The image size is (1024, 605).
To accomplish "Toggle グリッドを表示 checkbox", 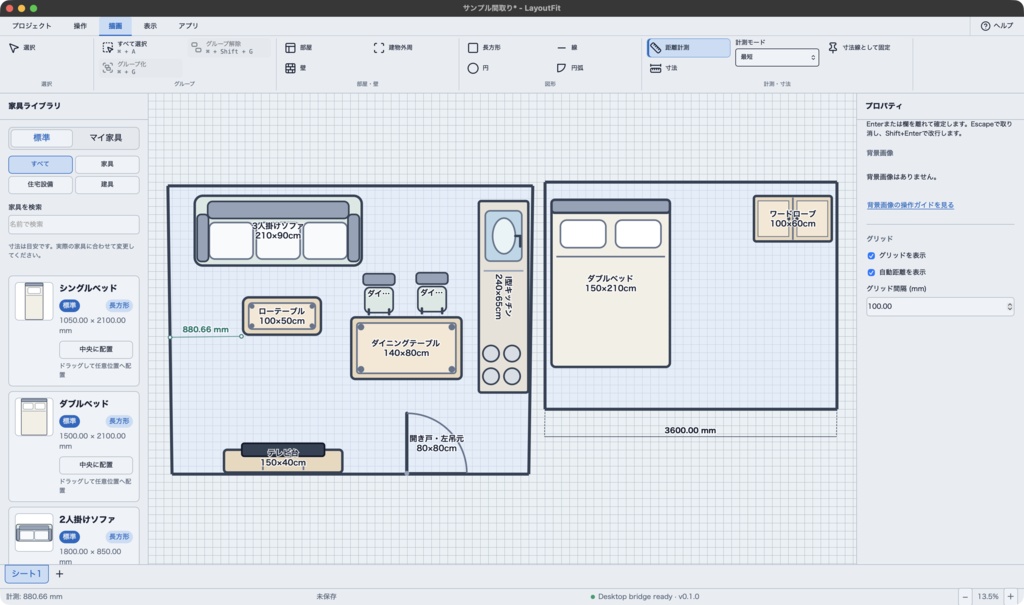I will coord(871,255).
